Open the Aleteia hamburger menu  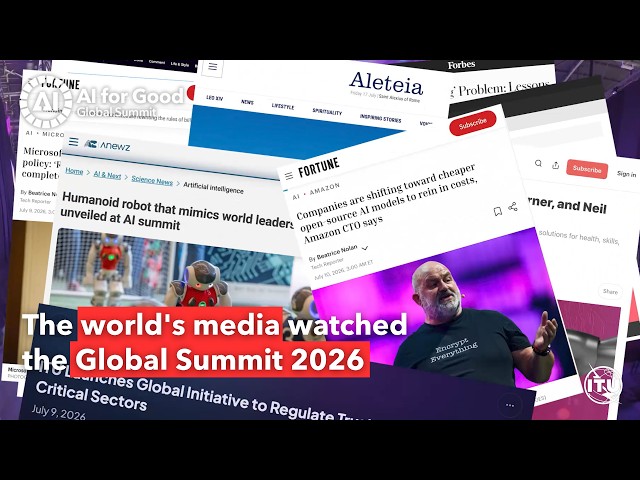point(212,66)
